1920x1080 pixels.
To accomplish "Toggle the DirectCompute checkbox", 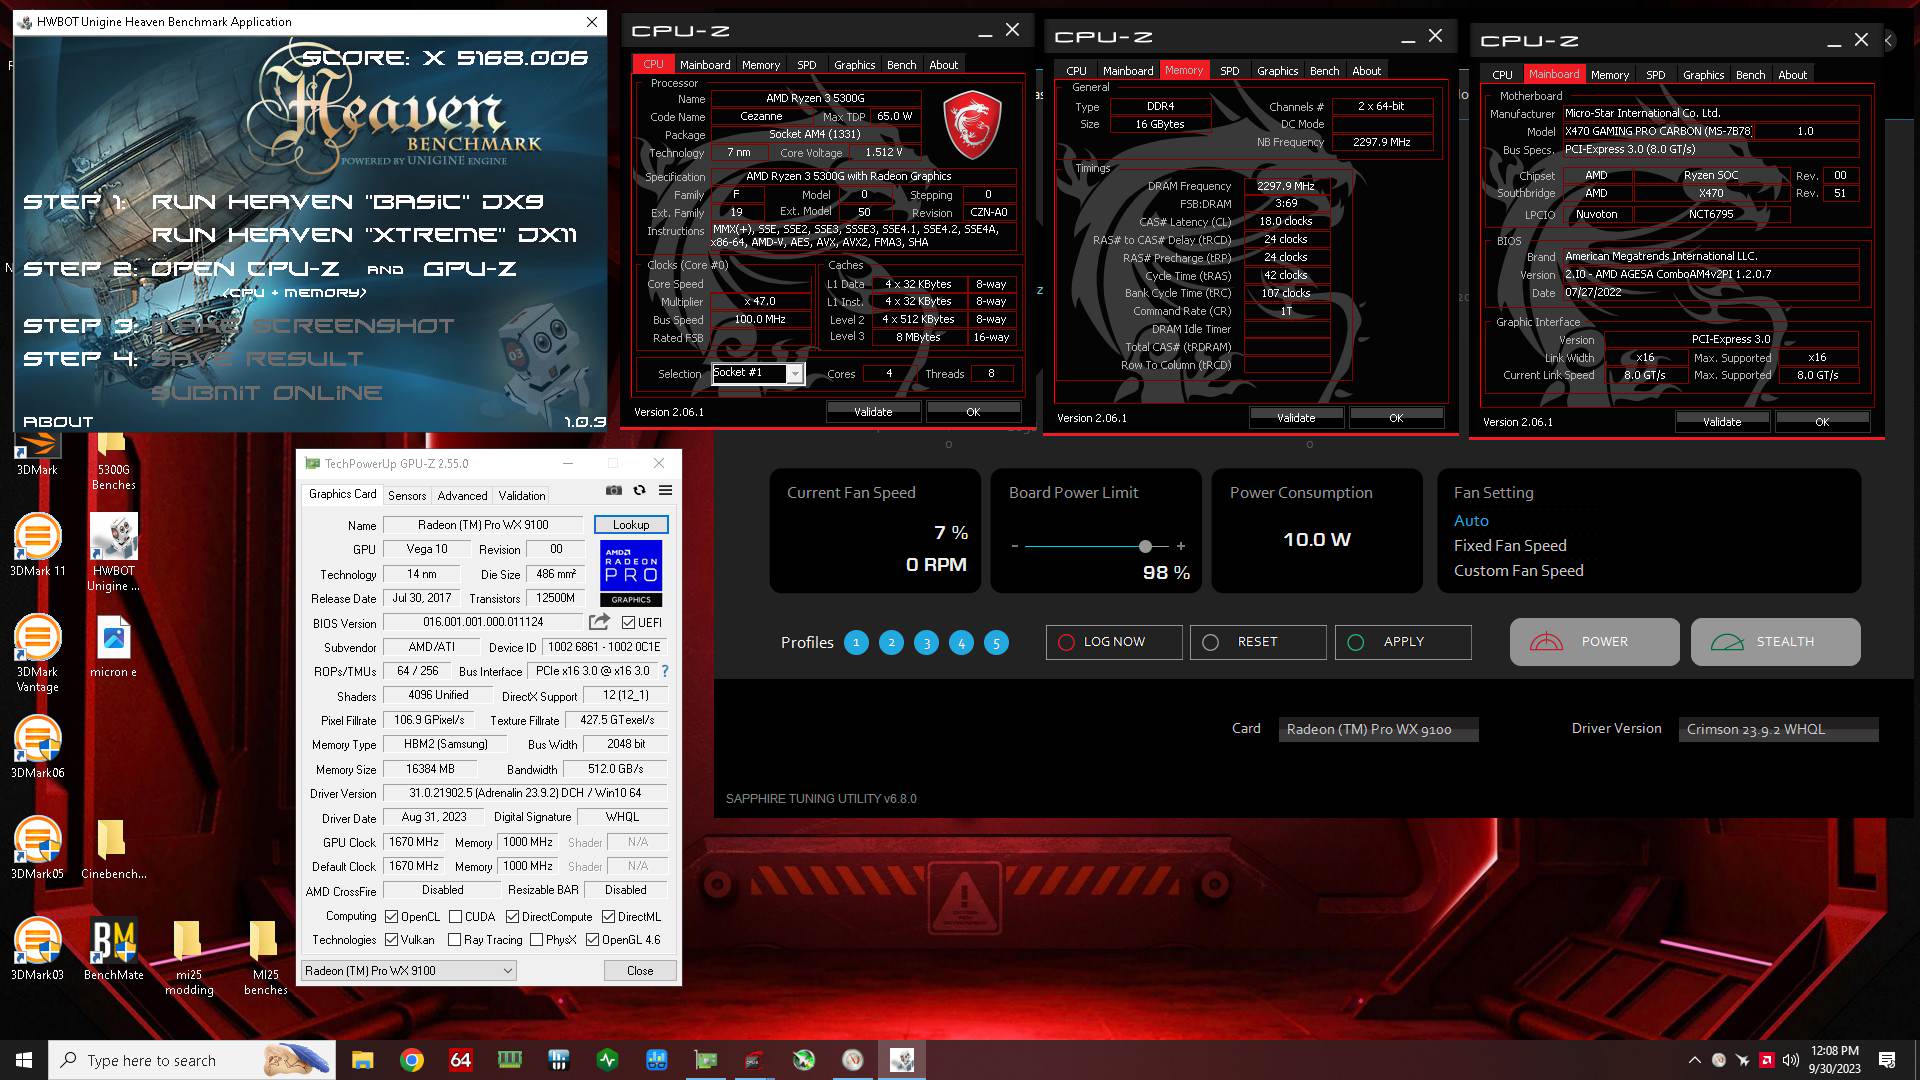I will 513,916.
